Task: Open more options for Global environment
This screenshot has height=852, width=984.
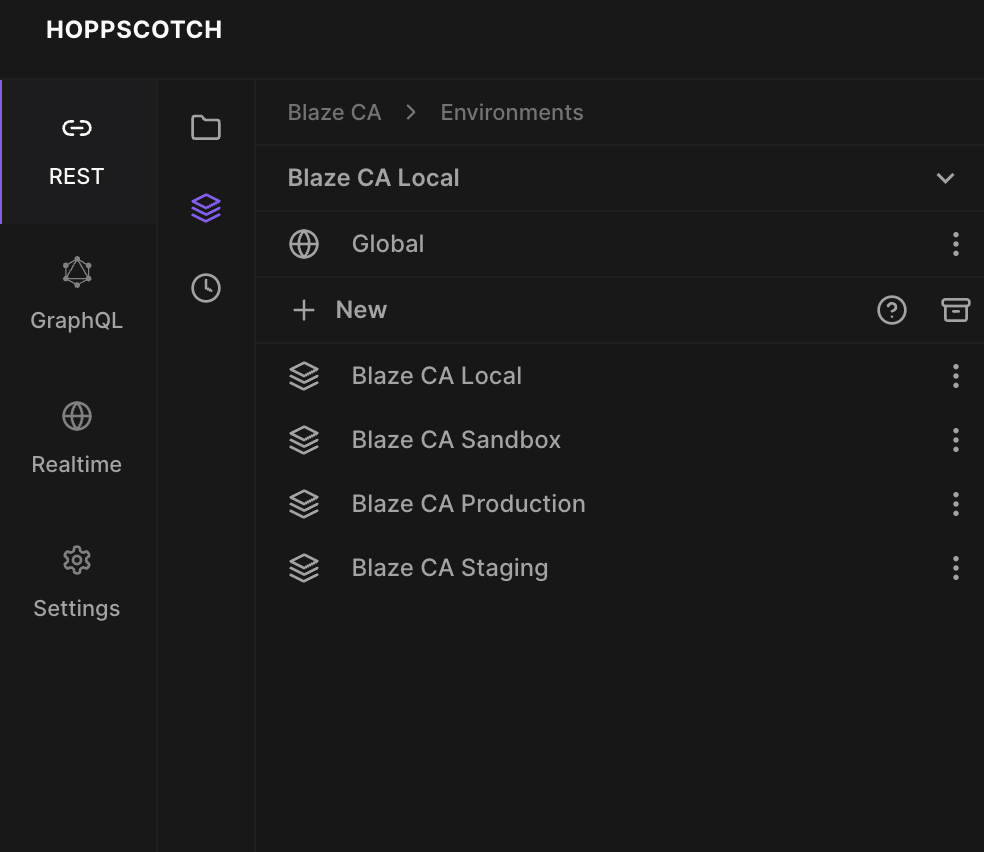Action: (x=955, y=244)
